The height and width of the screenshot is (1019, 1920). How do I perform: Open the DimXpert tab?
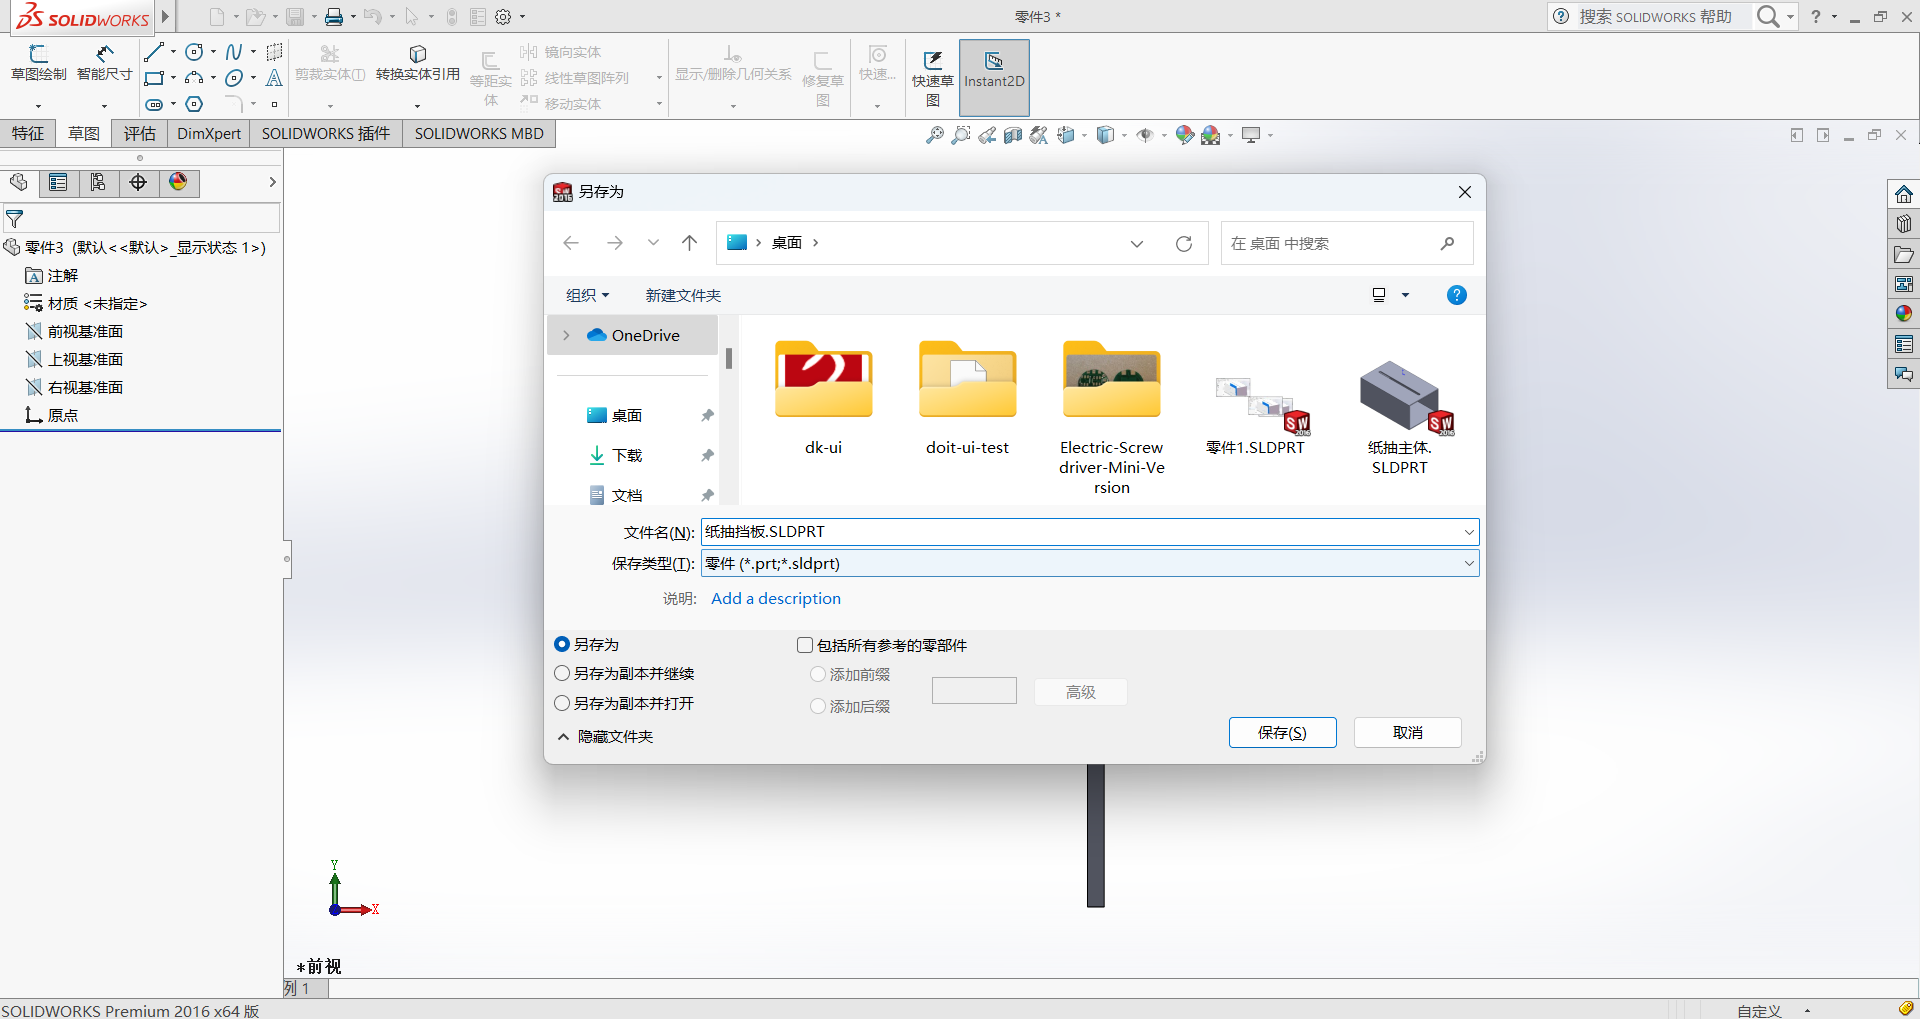[208, 133]
